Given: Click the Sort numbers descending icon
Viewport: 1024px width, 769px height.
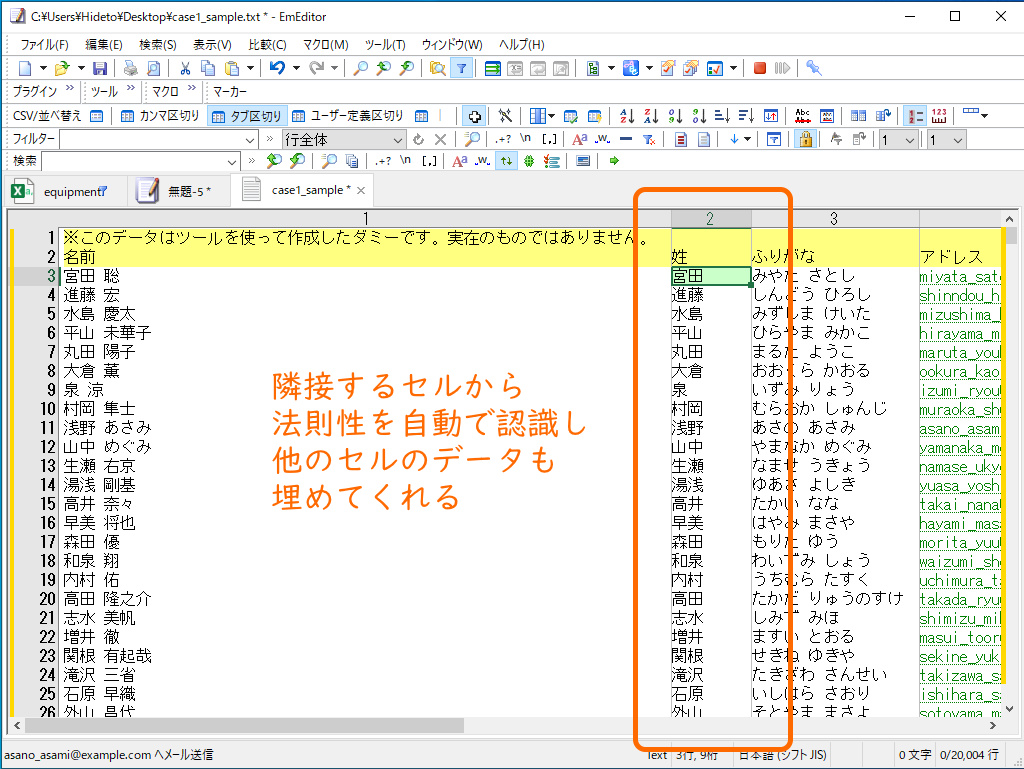Looking at the screenshot, I should 699,116.
